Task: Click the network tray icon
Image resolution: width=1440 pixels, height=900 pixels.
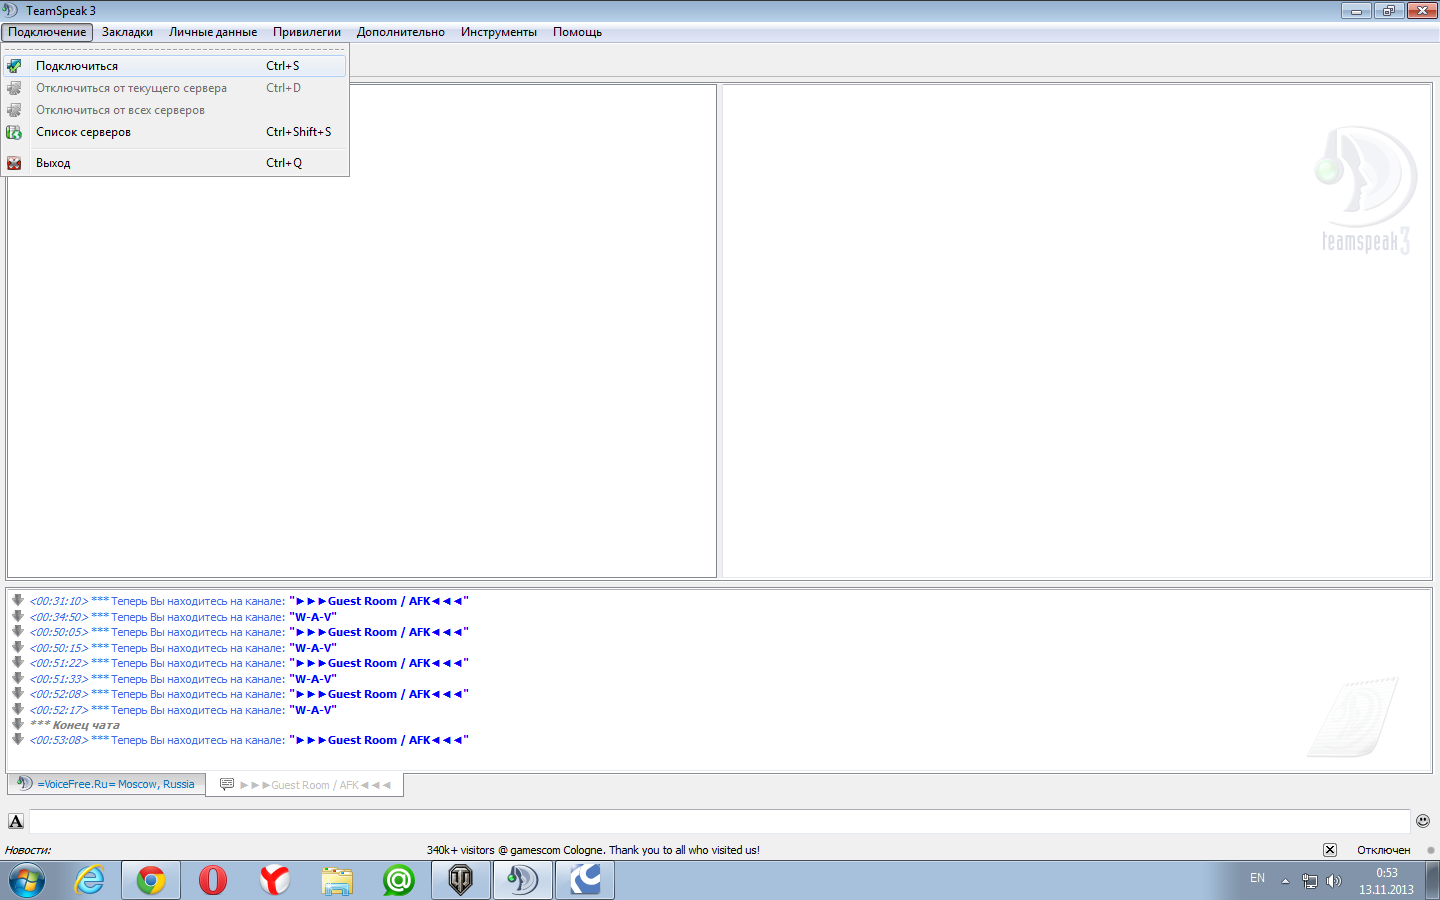Action: point(1310,881)
